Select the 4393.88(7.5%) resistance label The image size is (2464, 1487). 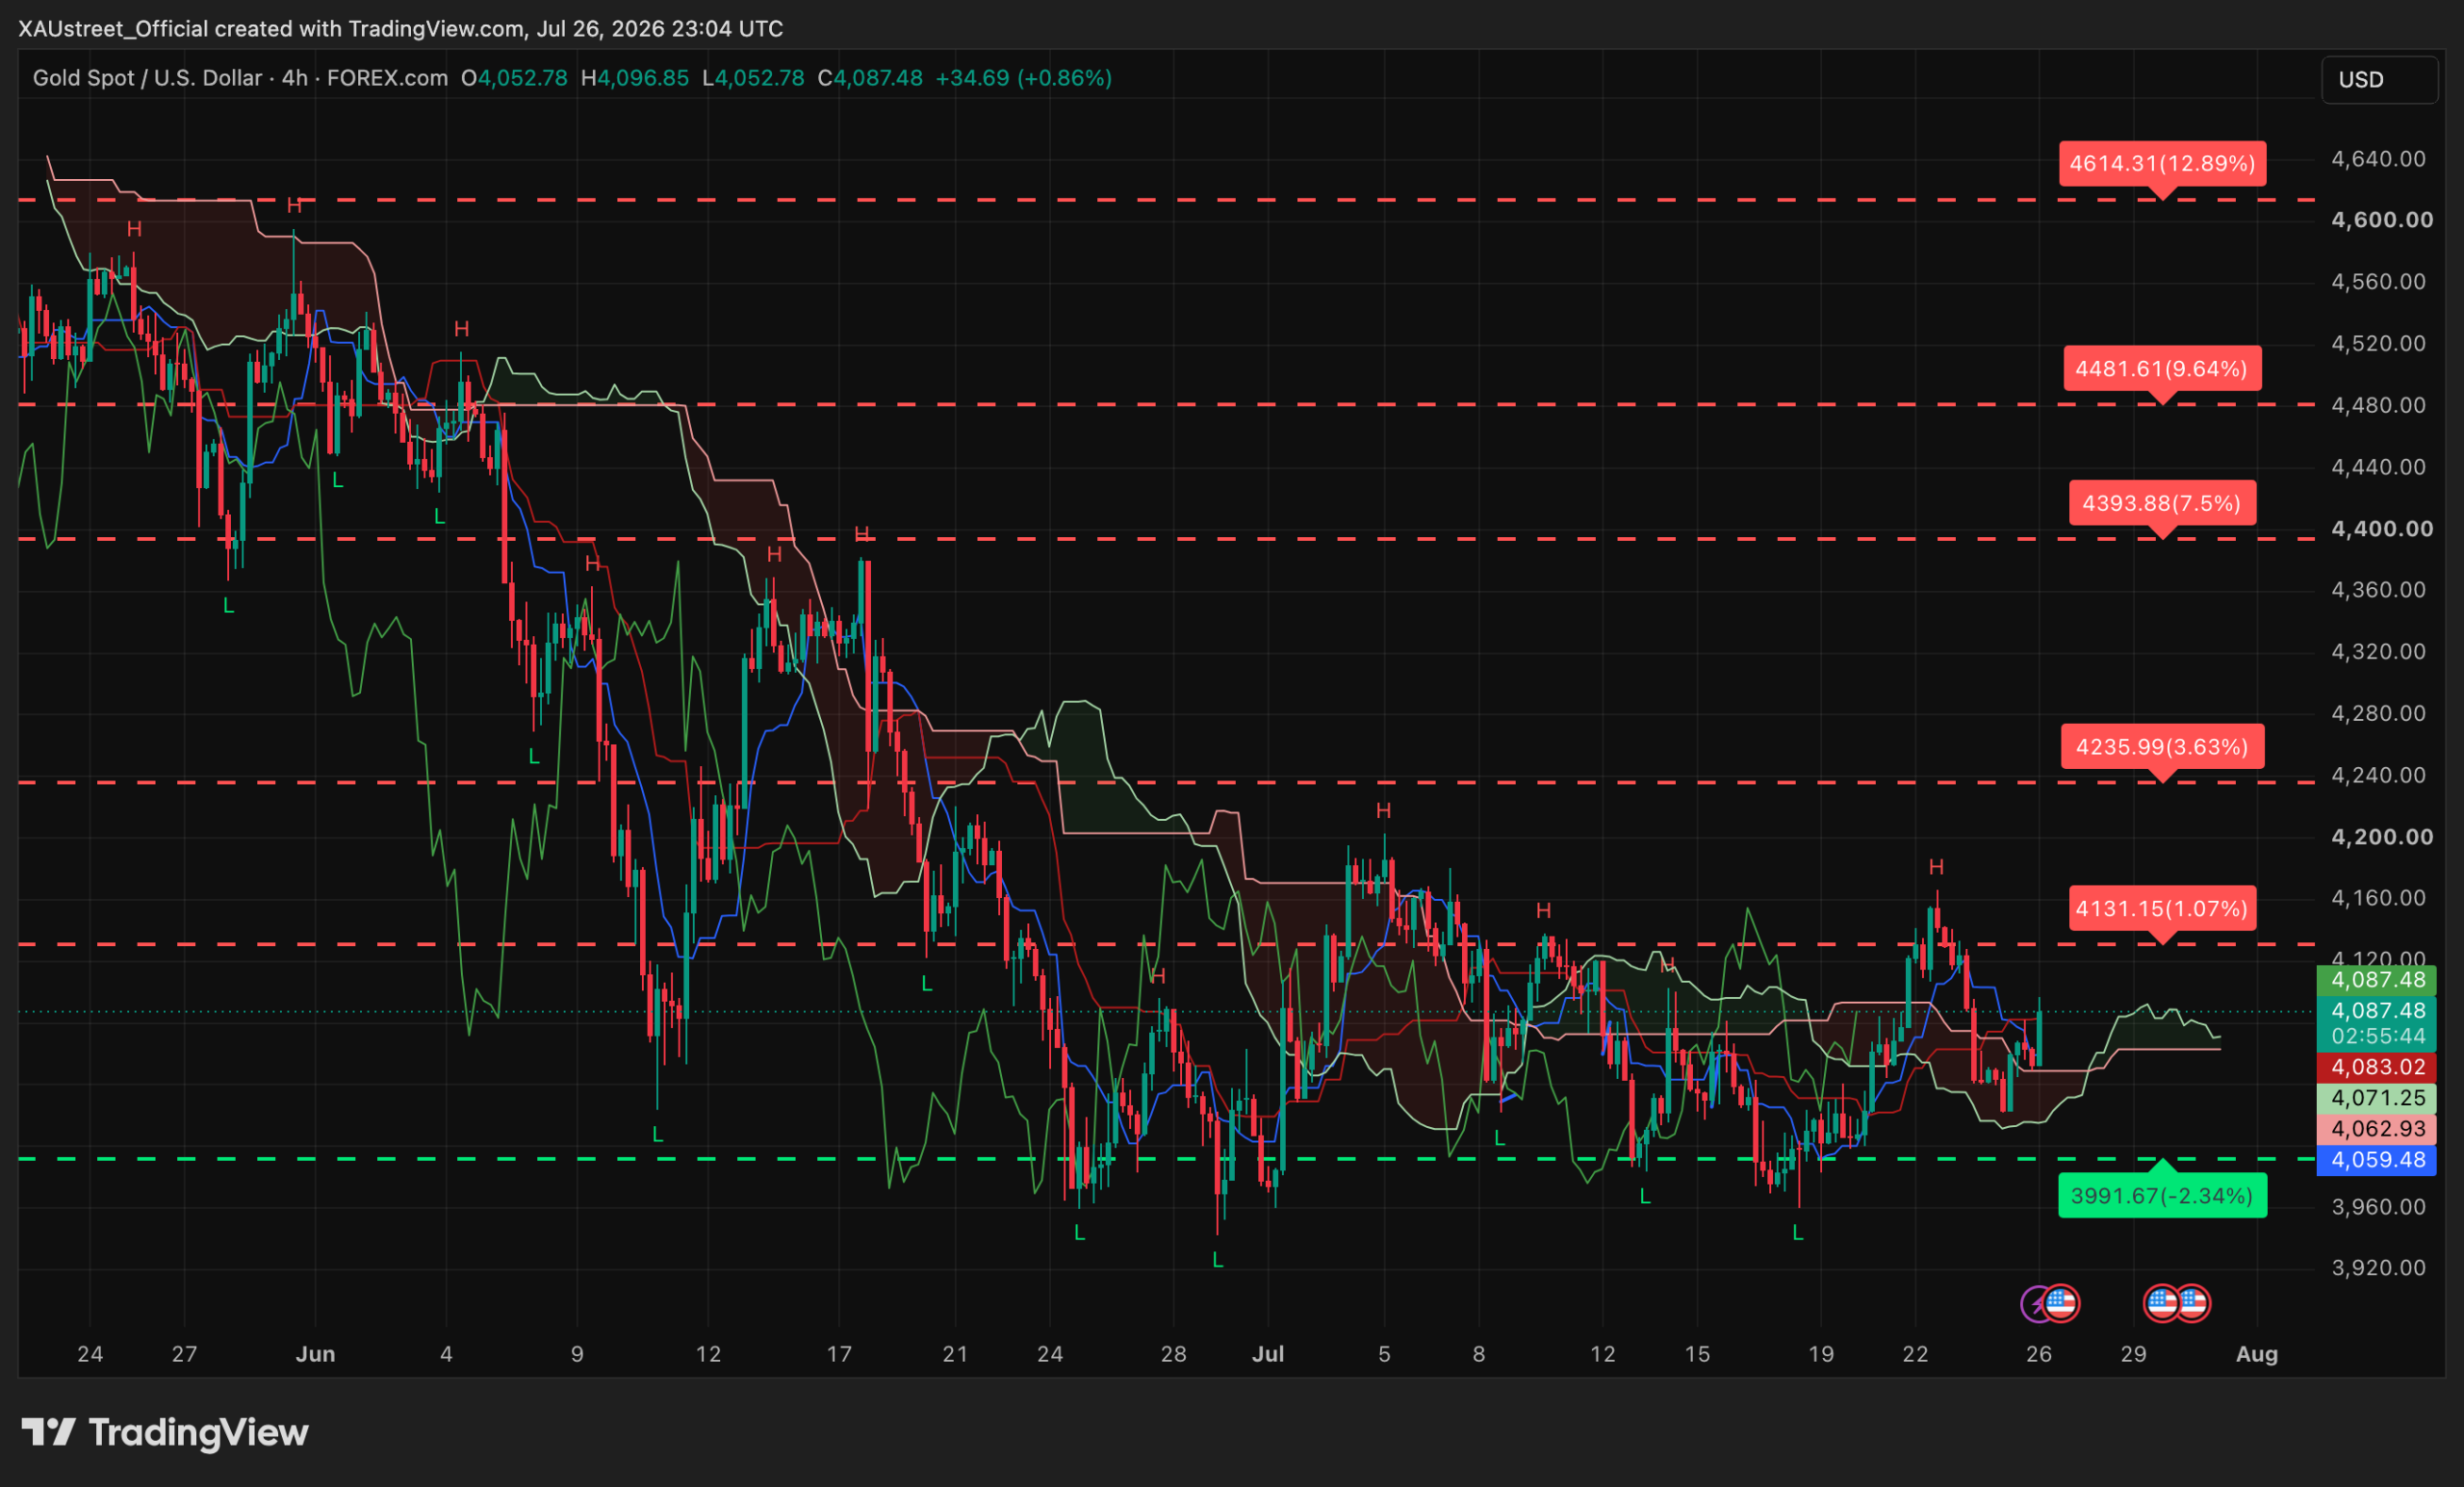tap(2162, 503)
